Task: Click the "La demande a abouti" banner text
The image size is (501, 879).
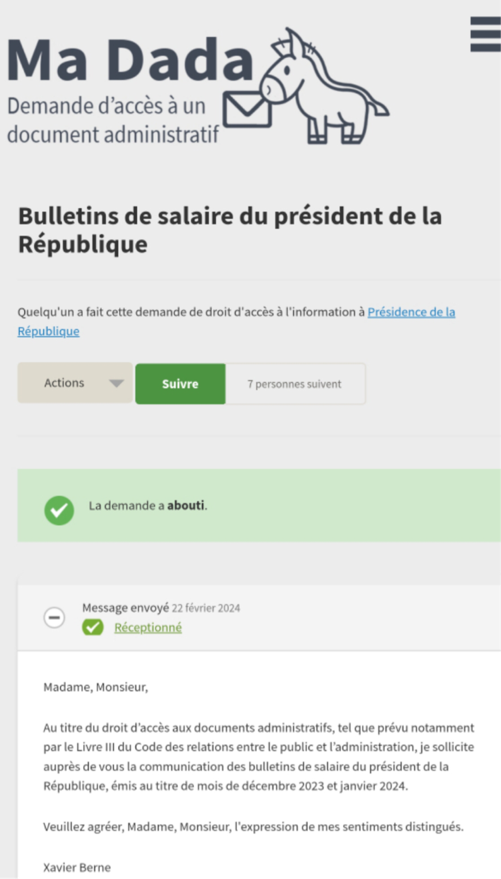Action: tap(149, 506)
